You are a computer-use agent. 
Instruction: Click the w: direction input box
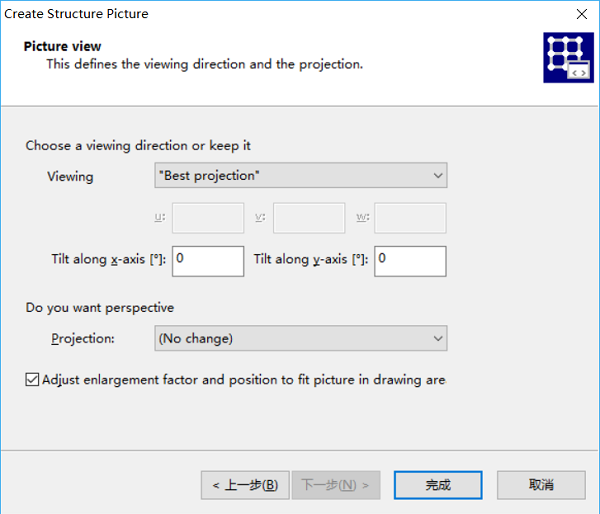point(410,218)
